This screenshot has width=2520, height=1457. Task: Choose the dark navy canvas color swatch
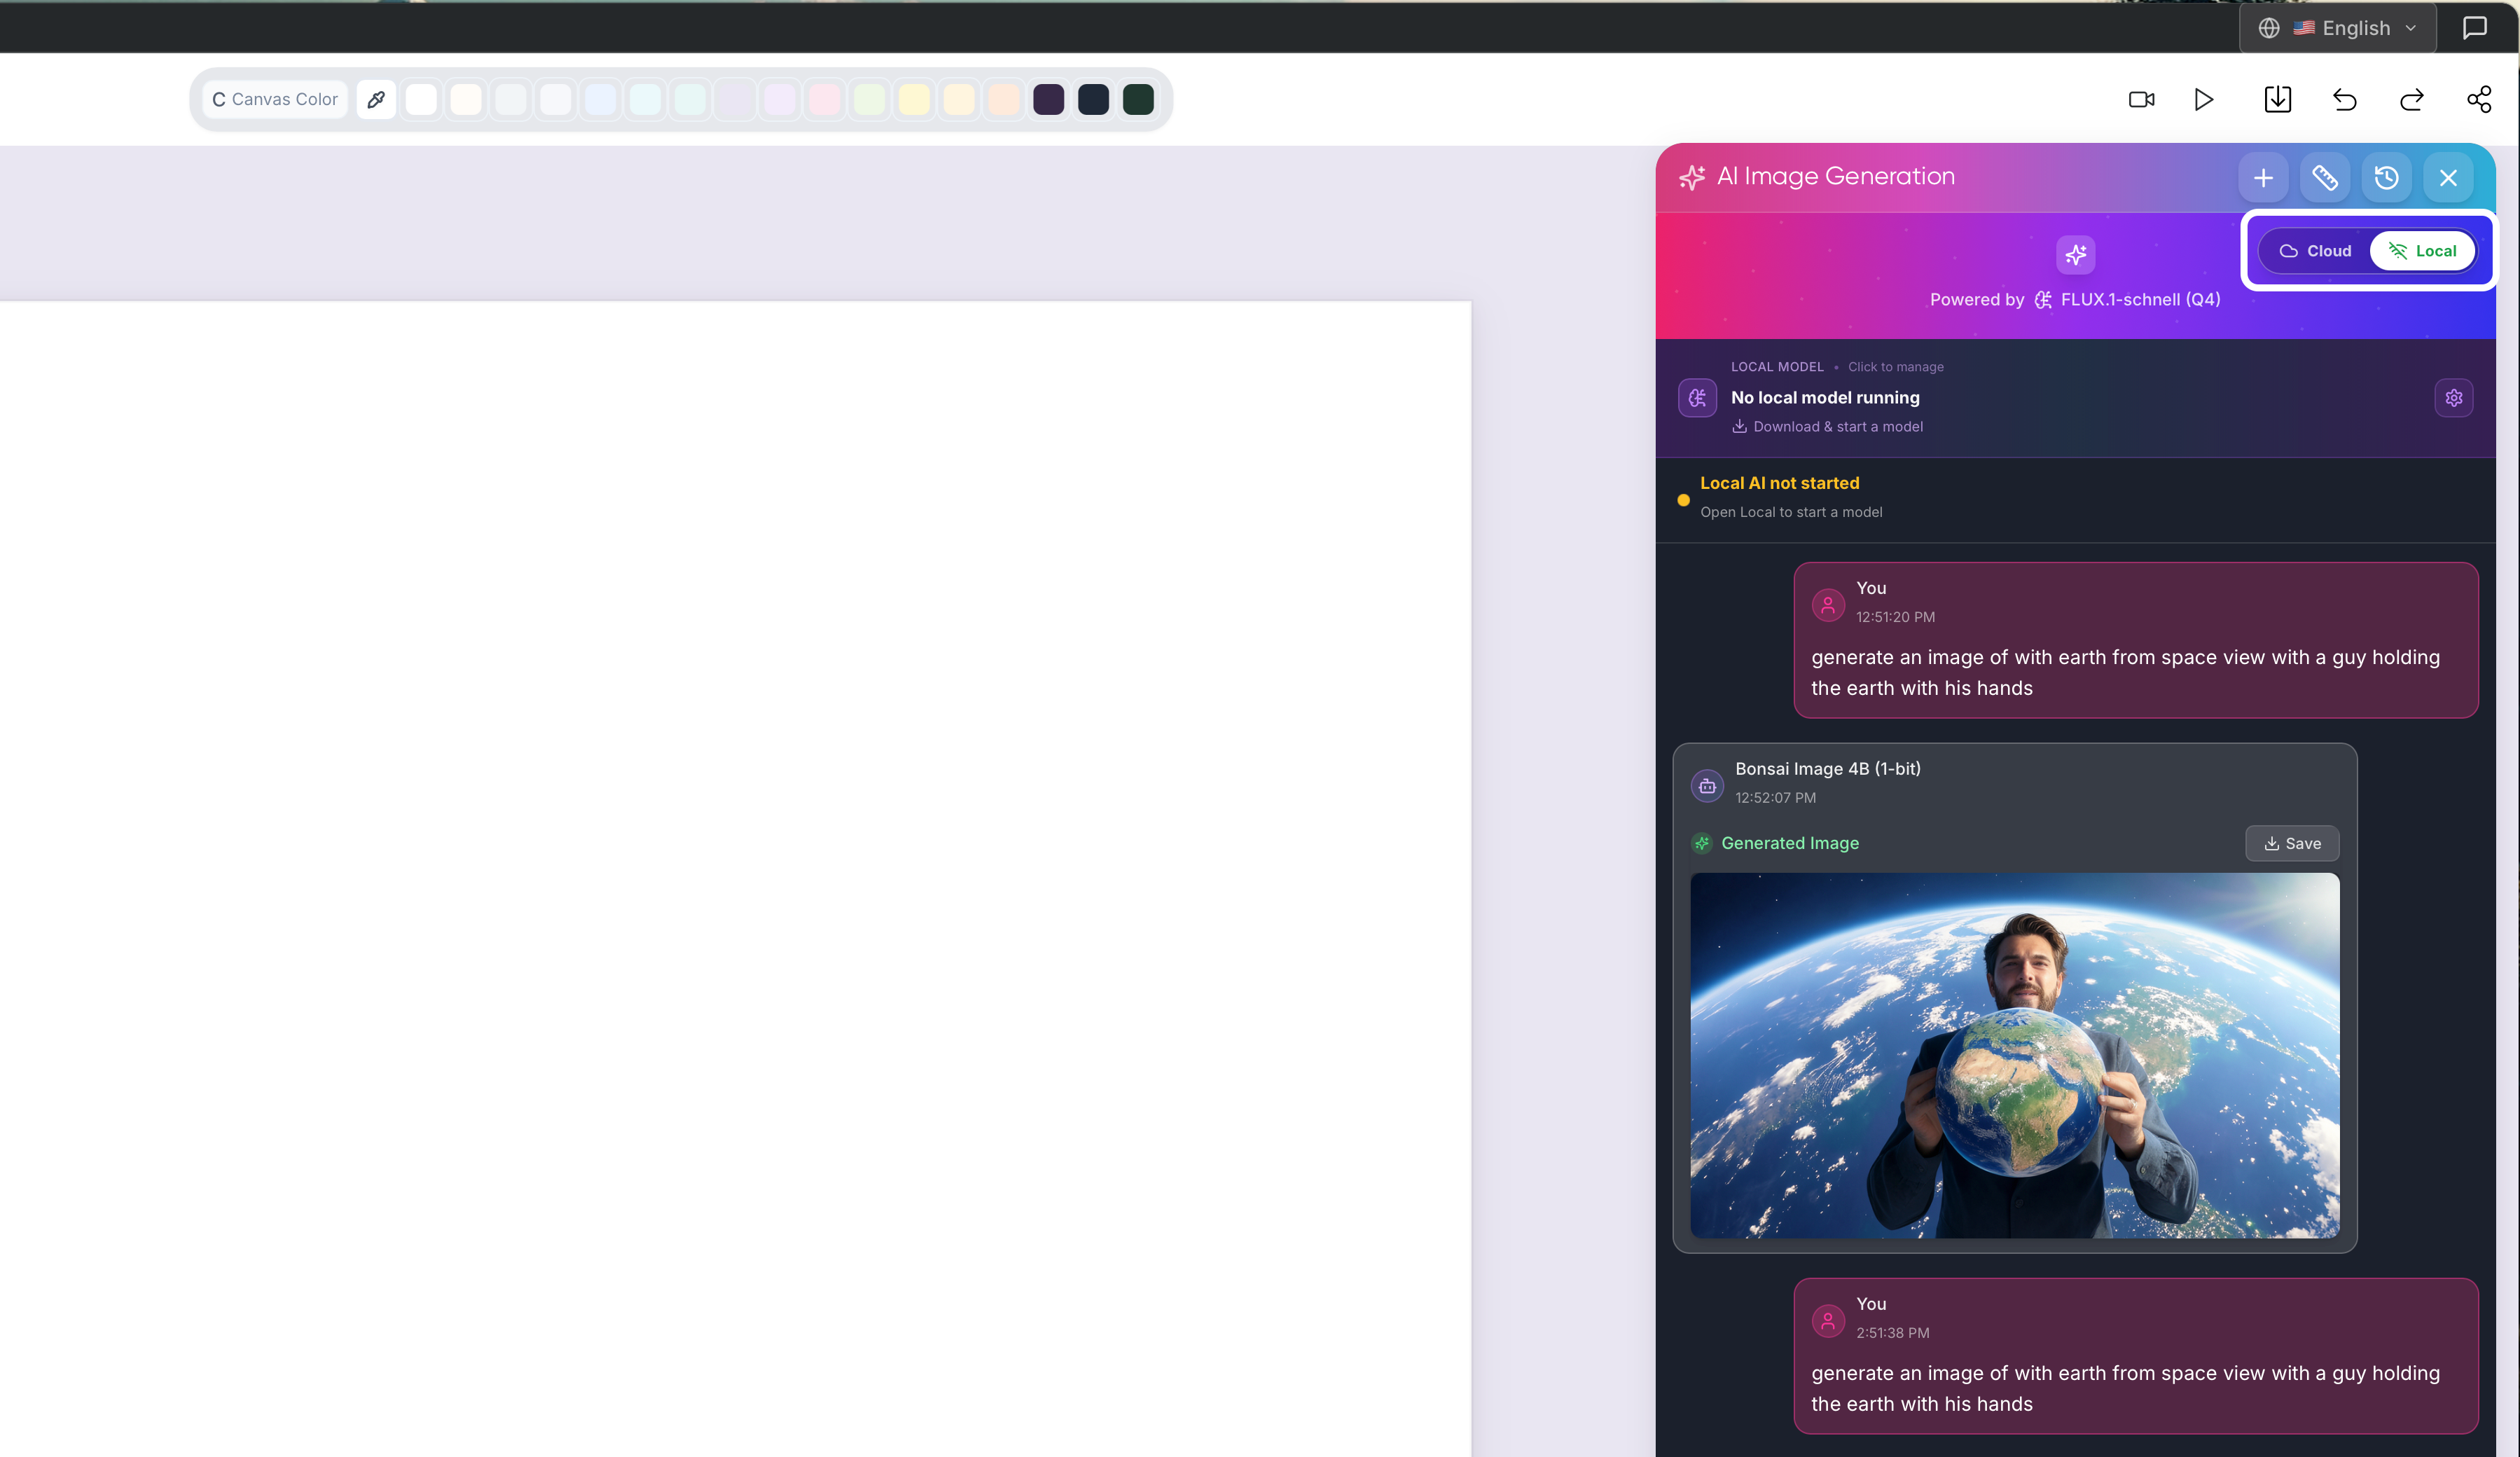[1093, 99]
